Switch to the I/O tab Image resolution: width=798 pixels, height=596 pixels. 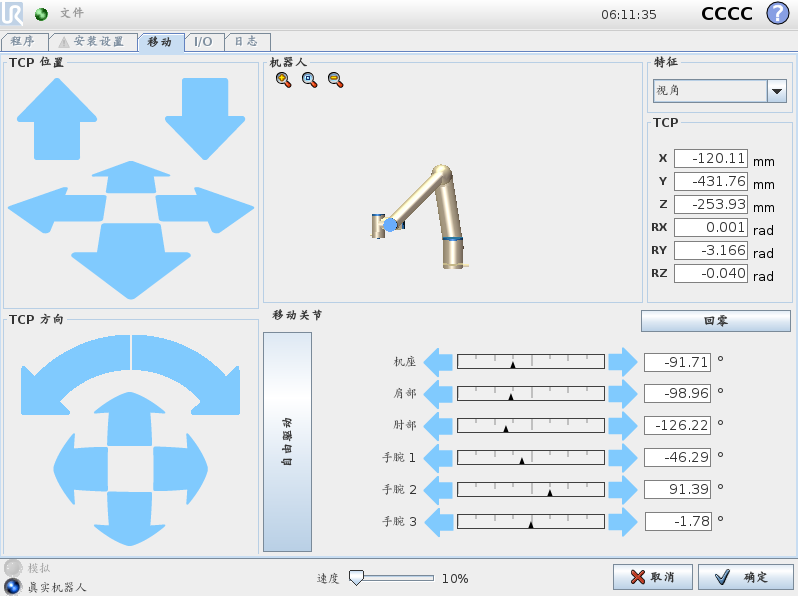[203, 42]
